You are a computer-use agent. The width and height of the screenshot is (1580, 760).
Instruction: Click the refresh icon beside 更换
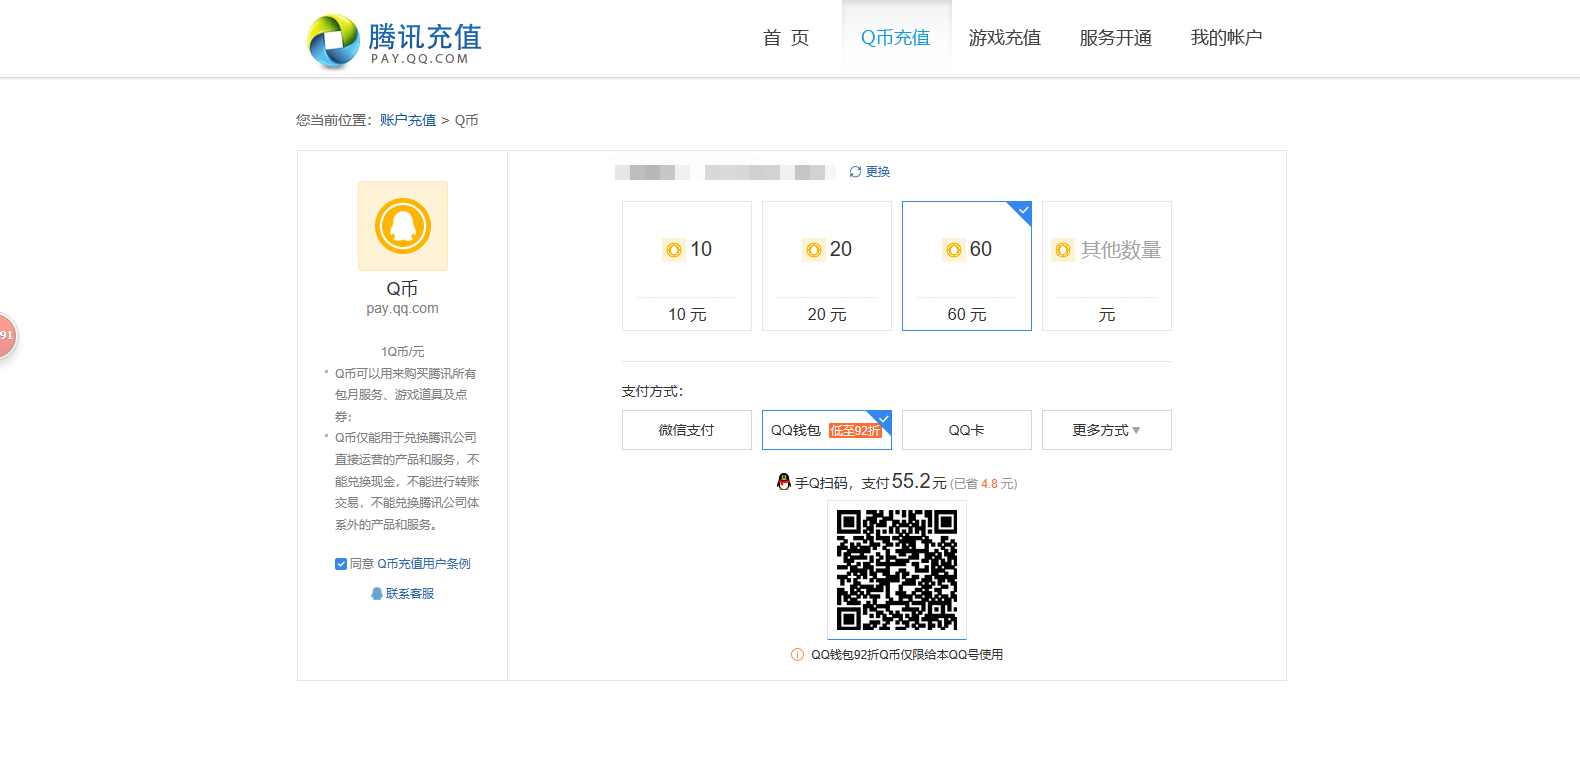(855, 172)
